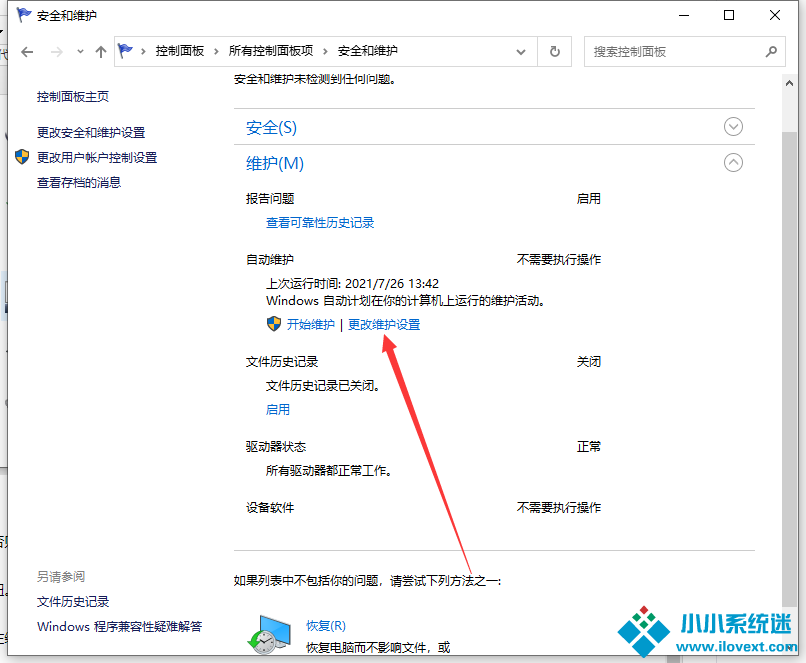The image size is (806, 663).
Task: Click the 正常 status of 驱动器状态
Action: pyautogui.click(x=589, y=447)
